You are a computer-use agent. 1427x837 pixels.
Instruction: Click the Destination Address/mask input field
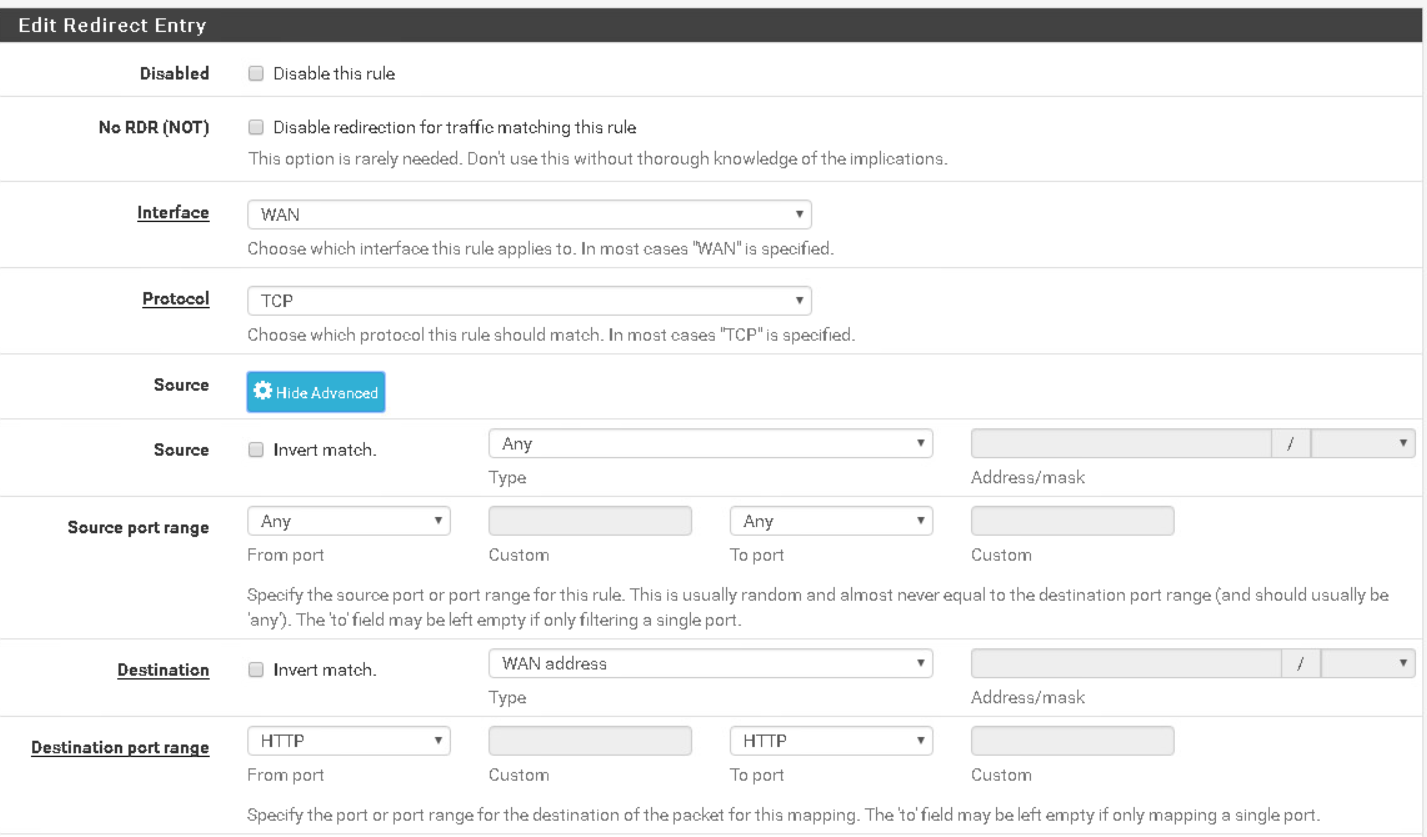pos(1126,664)
